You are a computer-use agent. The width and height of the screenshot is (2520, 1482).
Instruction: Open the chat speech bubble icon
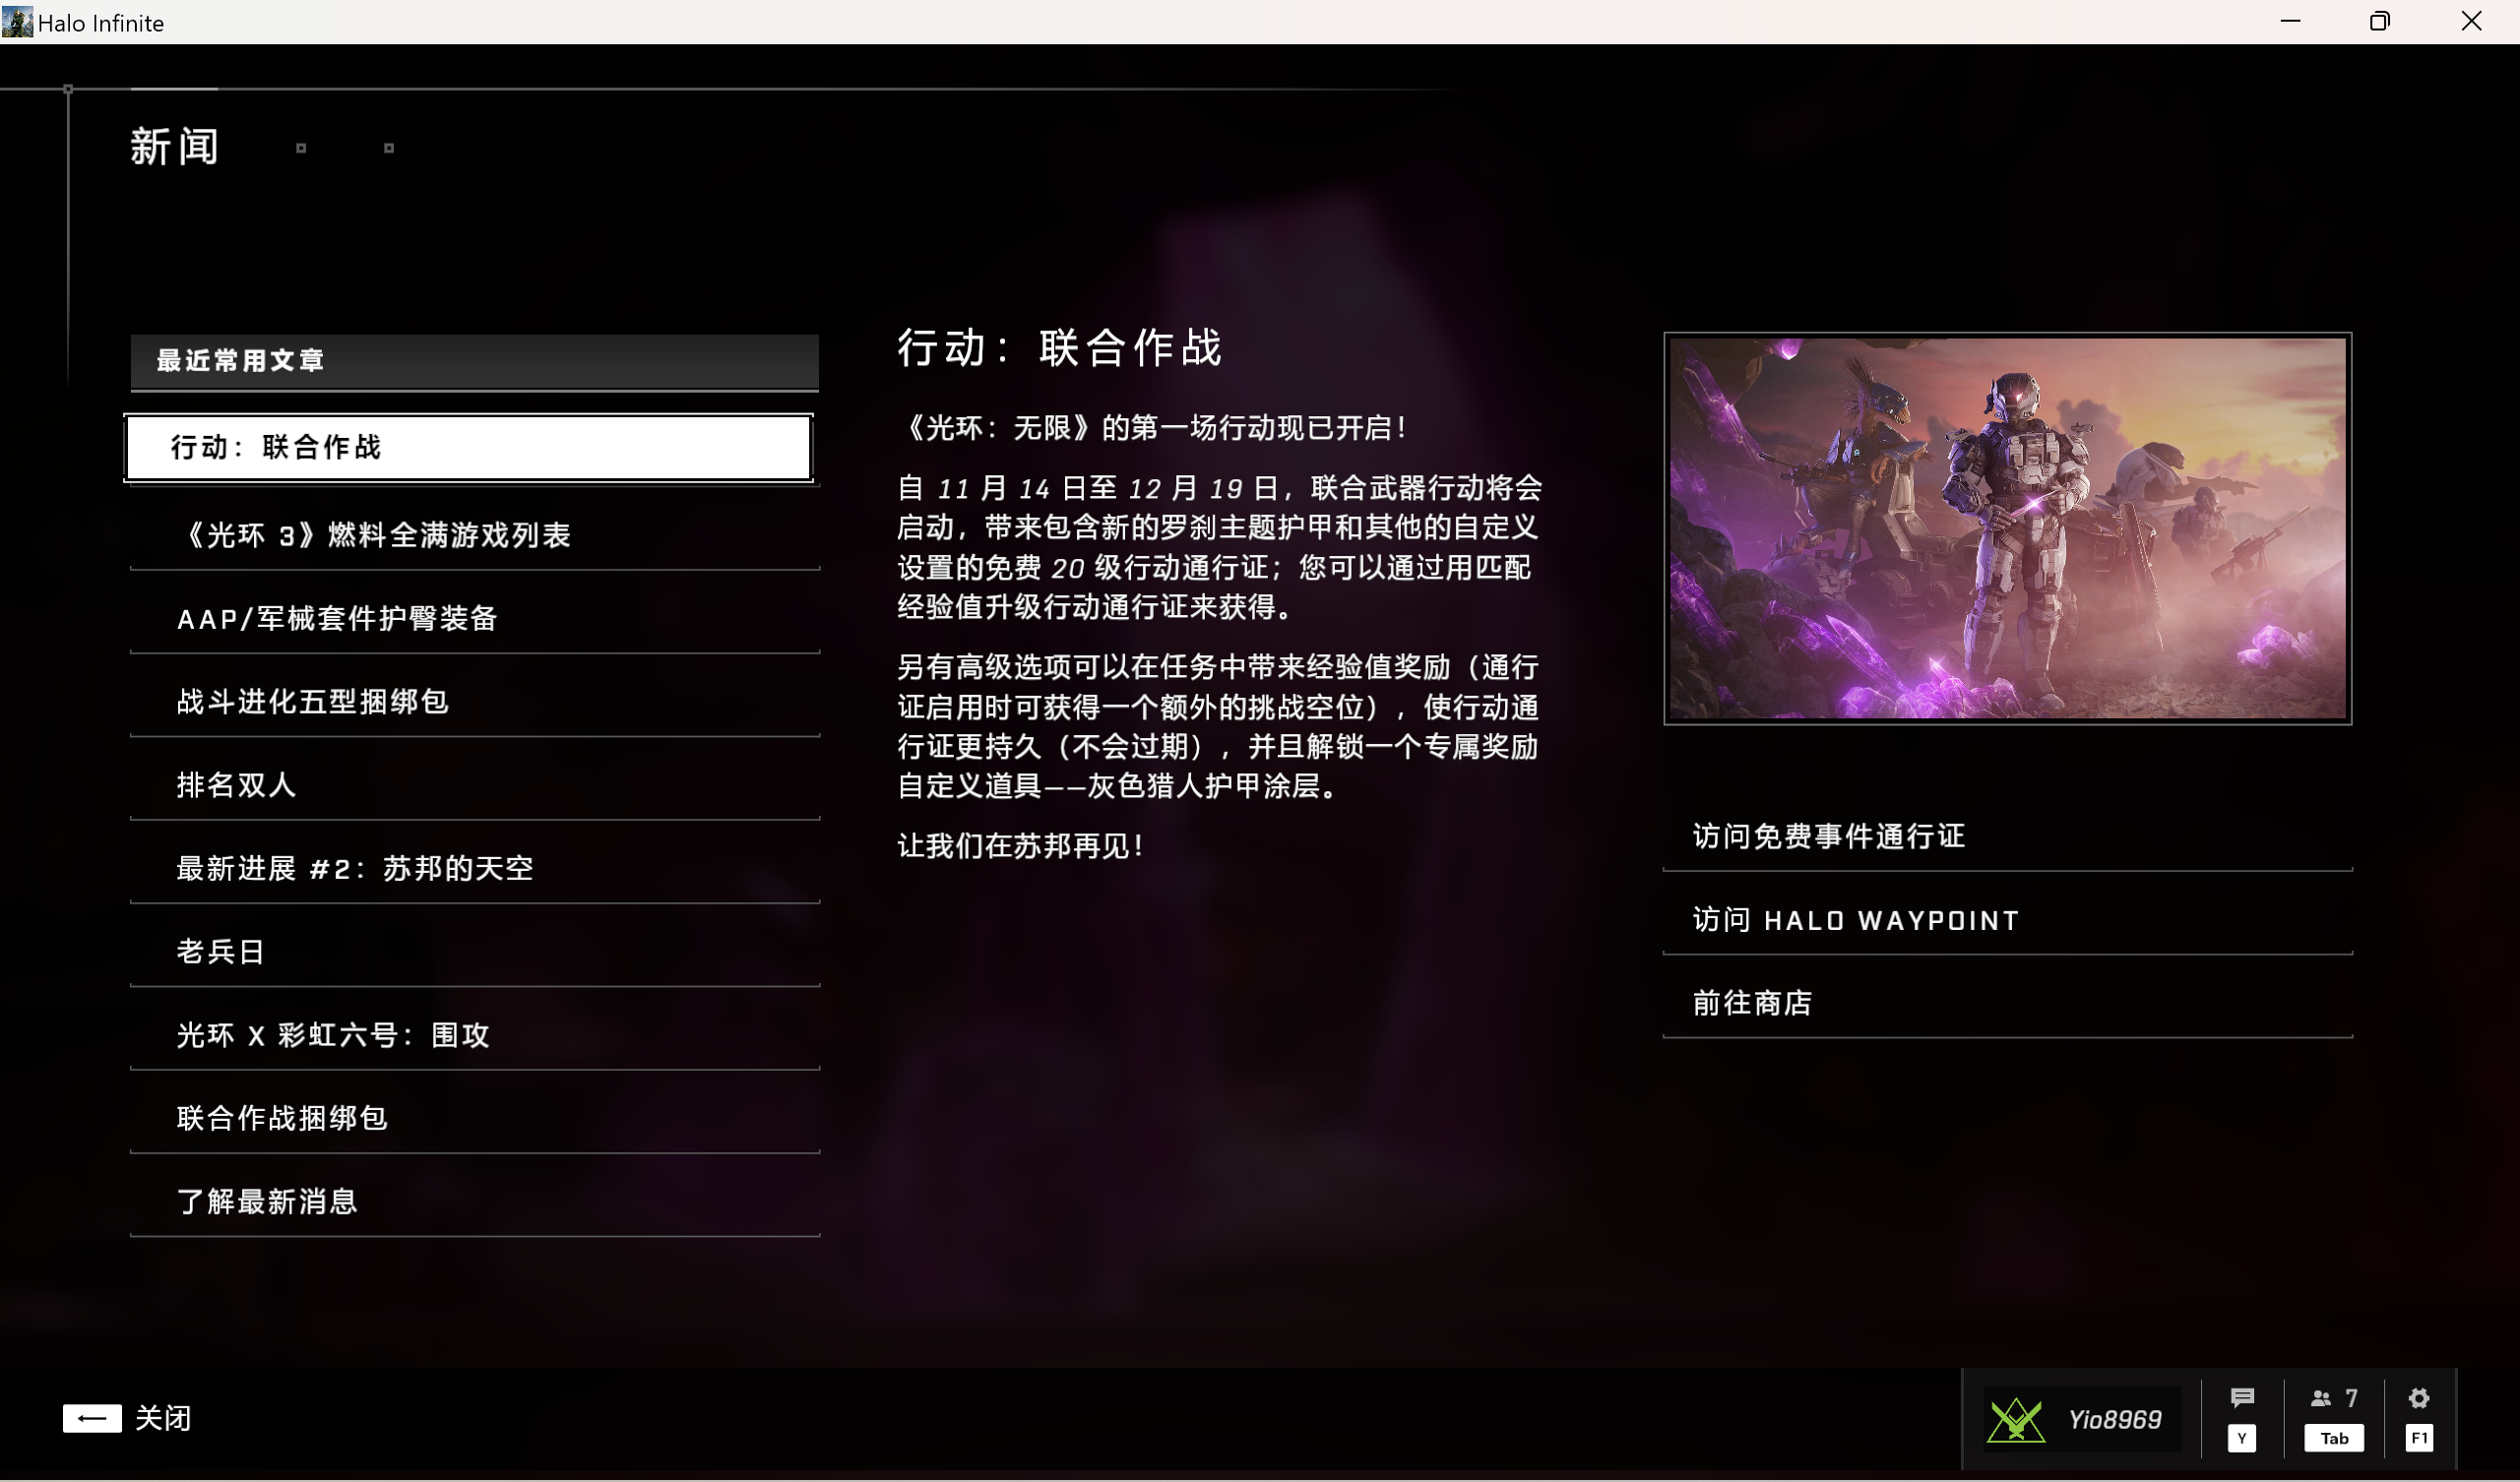(2242, 1398)
